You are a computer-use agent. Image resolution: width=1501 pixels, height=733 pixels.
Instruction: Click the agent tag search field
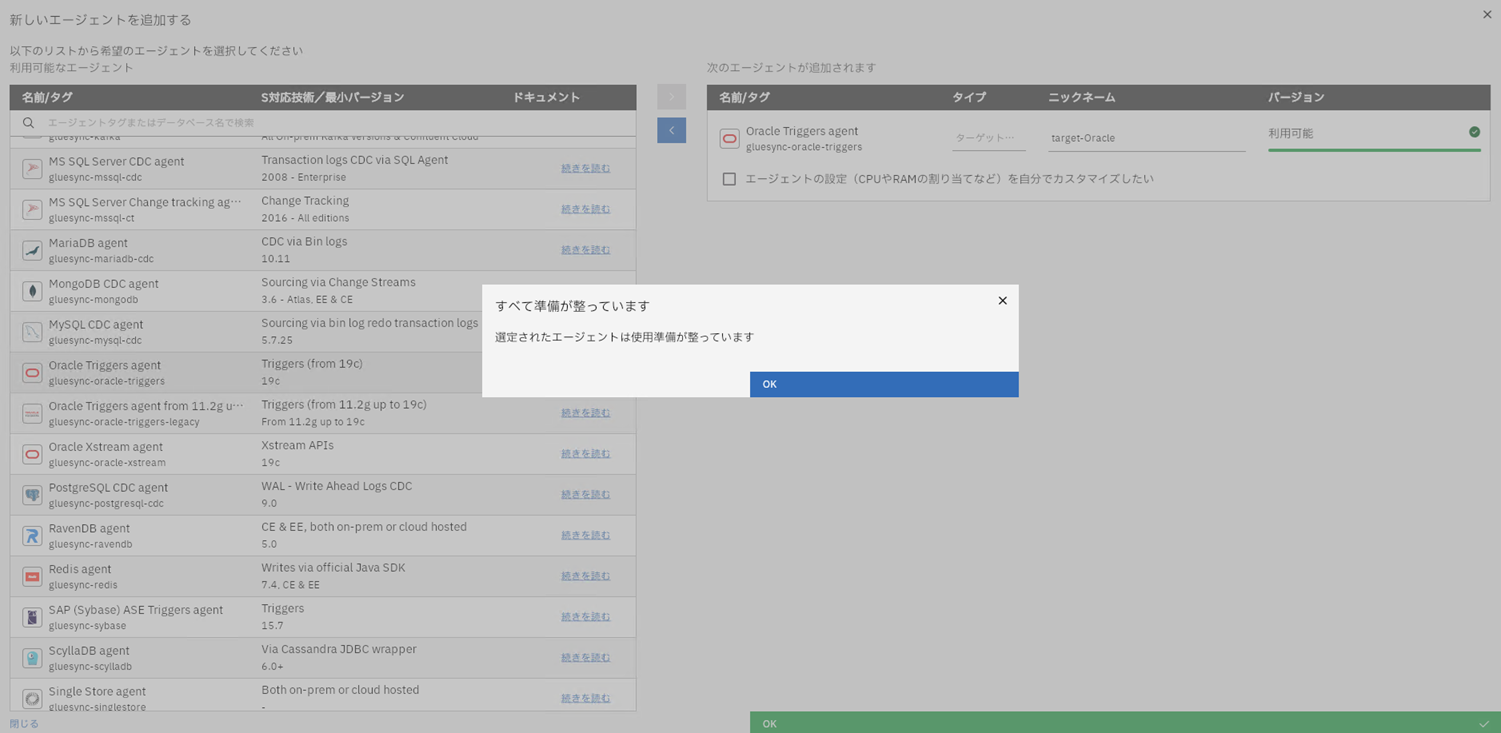(x=330, y=123)
